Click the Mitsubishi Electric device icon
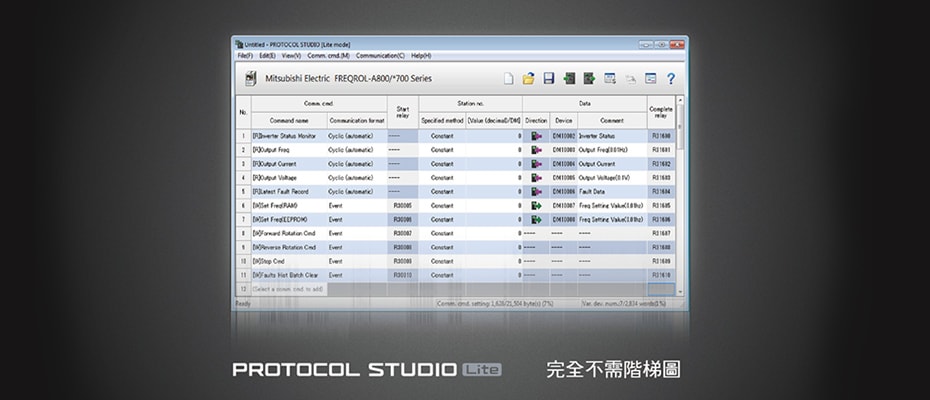 click(251, 78)
